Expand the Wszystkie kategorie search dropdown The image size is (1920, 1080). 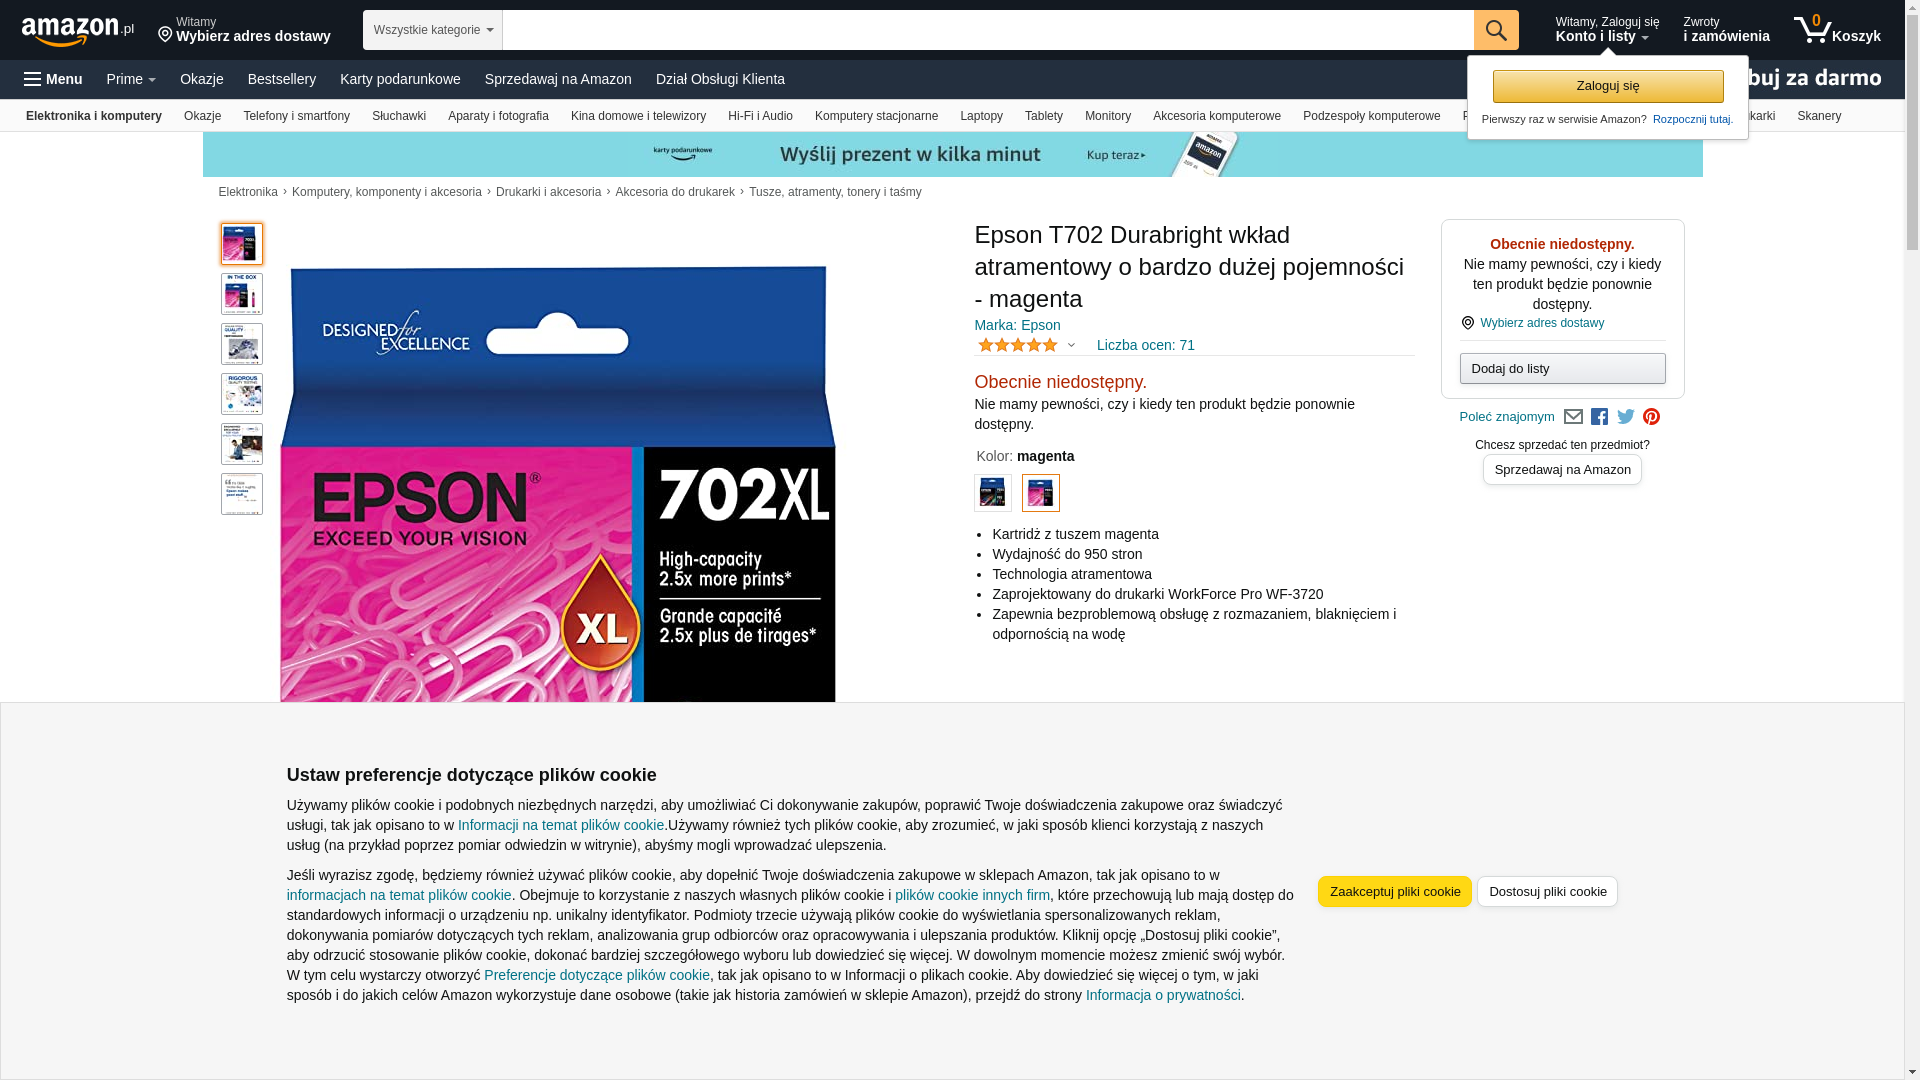tap(433, 30)
